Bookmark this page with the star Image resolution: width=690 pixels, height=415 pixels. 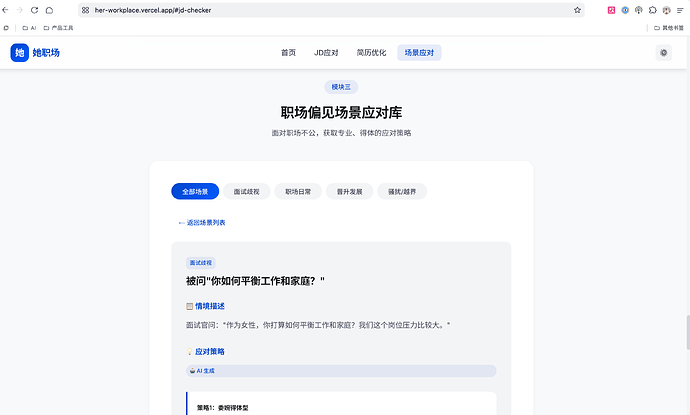click(577, 10)
